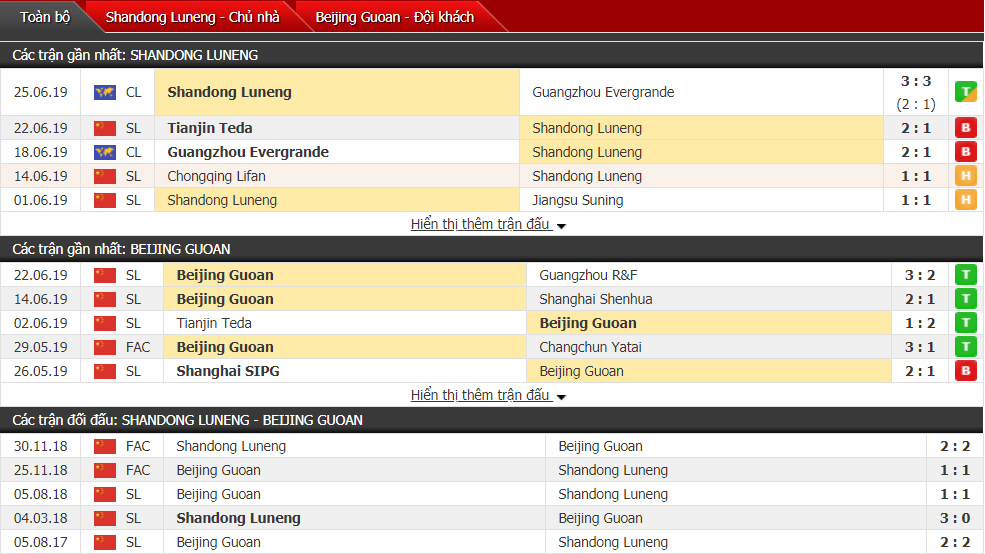Click the red B badge in Tianjin Teda vs Shandong Luneng row
Viewport: 985px width, 554px height.
click(x=966, y=128)
